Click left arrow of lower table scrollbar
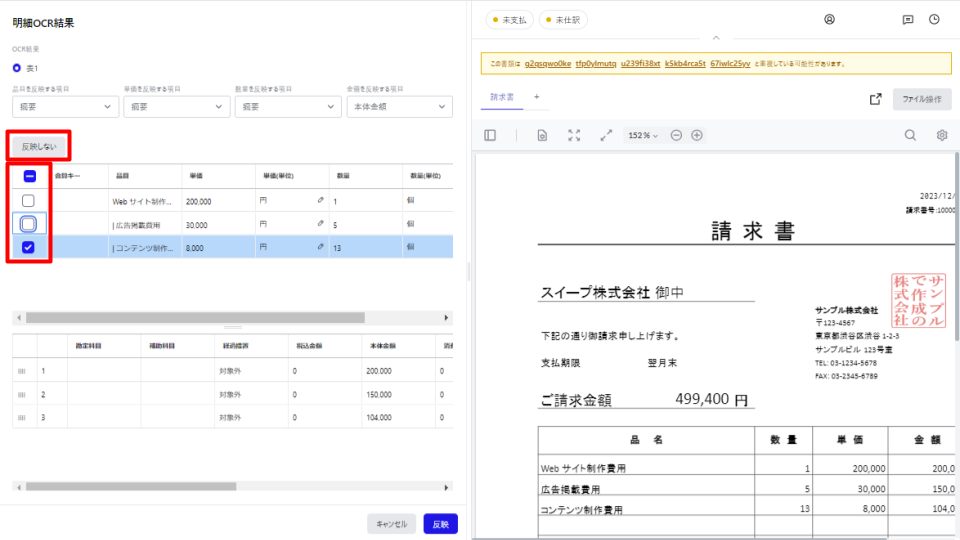The width and height of the screenshot is (960, 540). 19,487
